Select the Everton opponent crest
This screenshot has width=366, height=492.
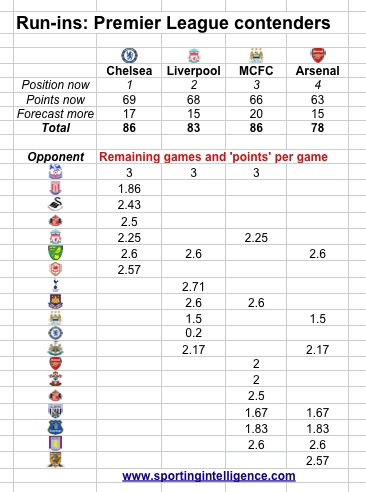click(55, 427)
